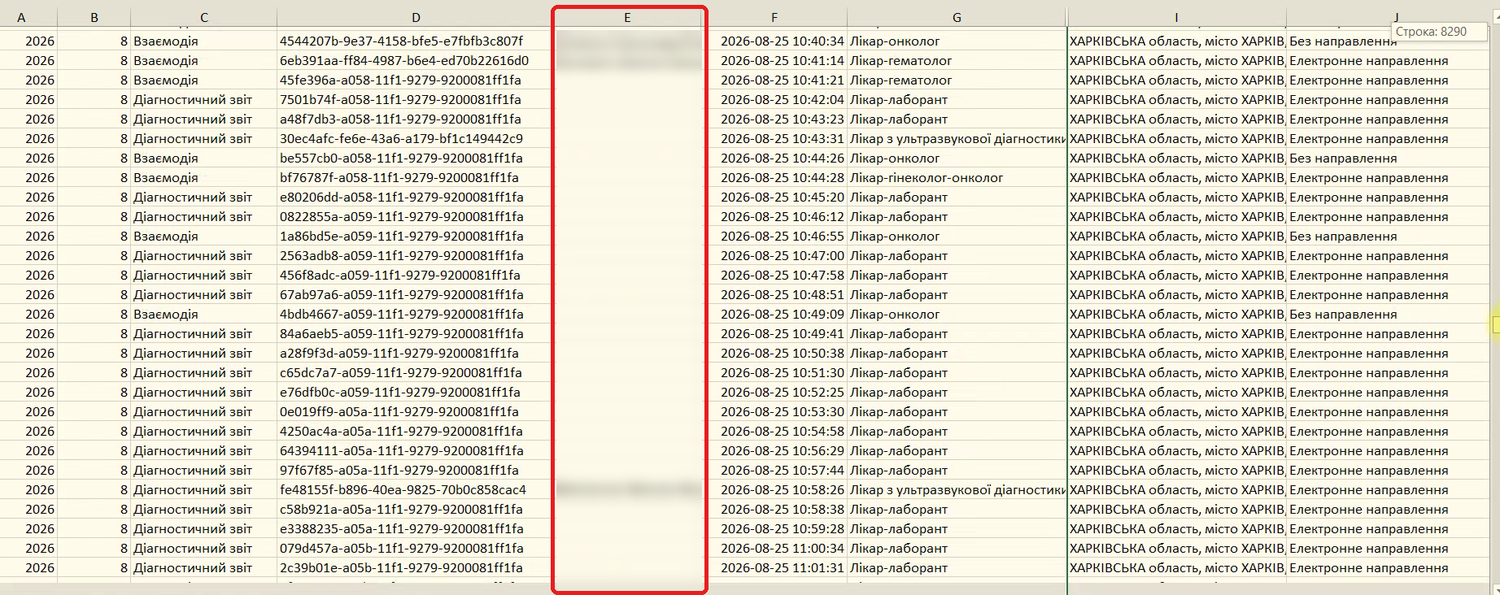Select the 10:56:29 timestamp cell
The width and height of the screenshot is (1500, 595).
[782, 451]
